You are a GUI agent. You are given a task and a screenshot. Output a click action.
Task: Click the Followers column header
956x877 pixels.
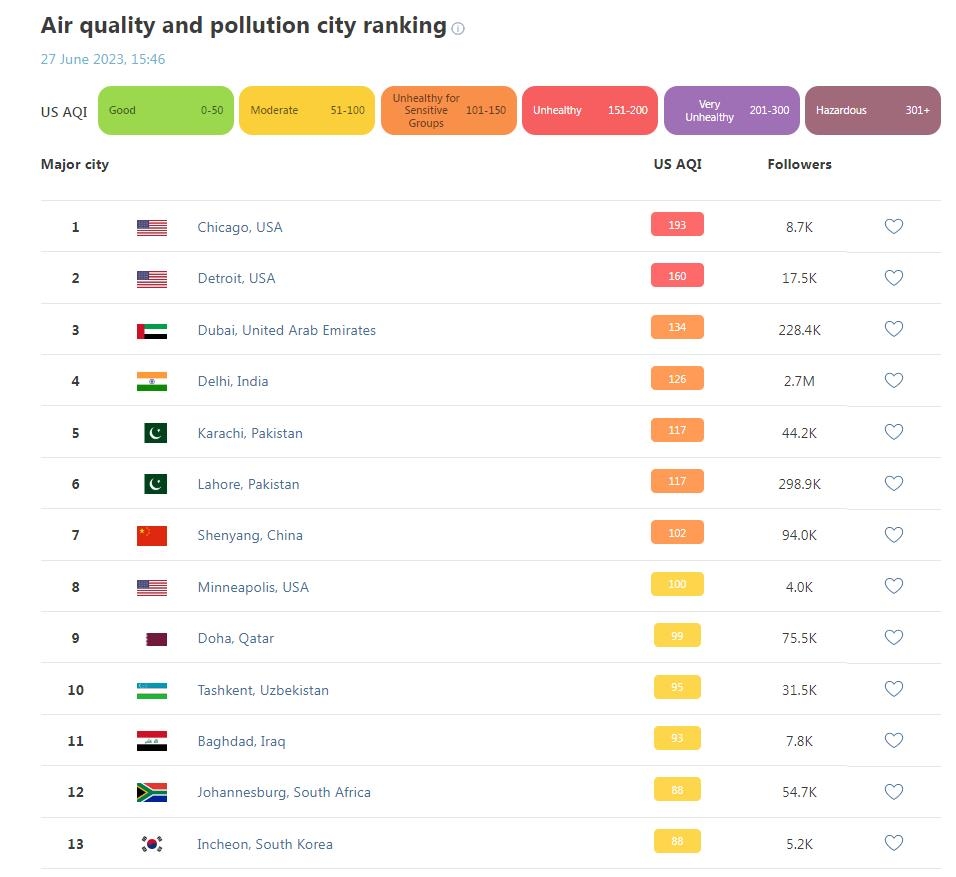[799, 165]
